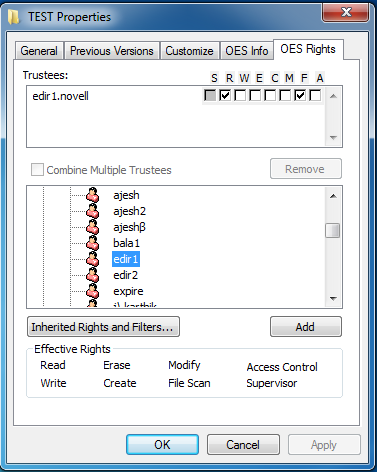Click the folder icon in the title bar

(x=14, y=17)
